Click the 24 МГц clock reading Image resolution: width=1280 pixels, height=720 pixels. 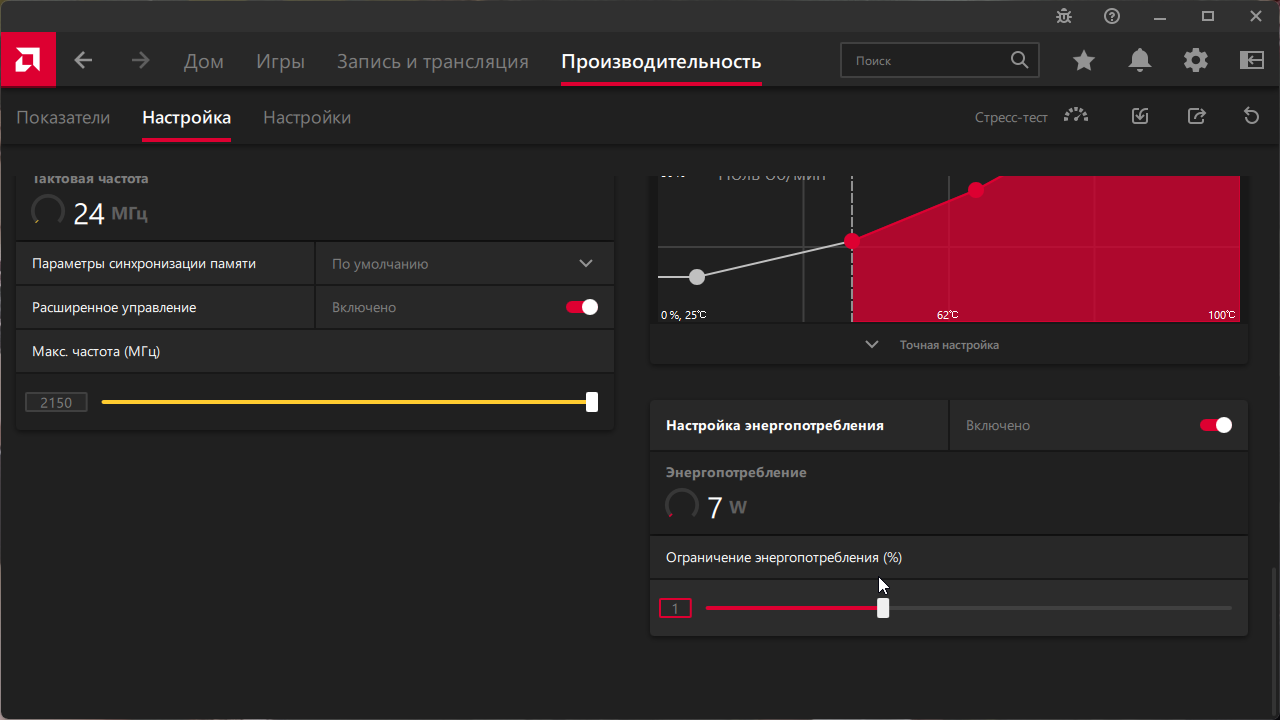(110, 213)
